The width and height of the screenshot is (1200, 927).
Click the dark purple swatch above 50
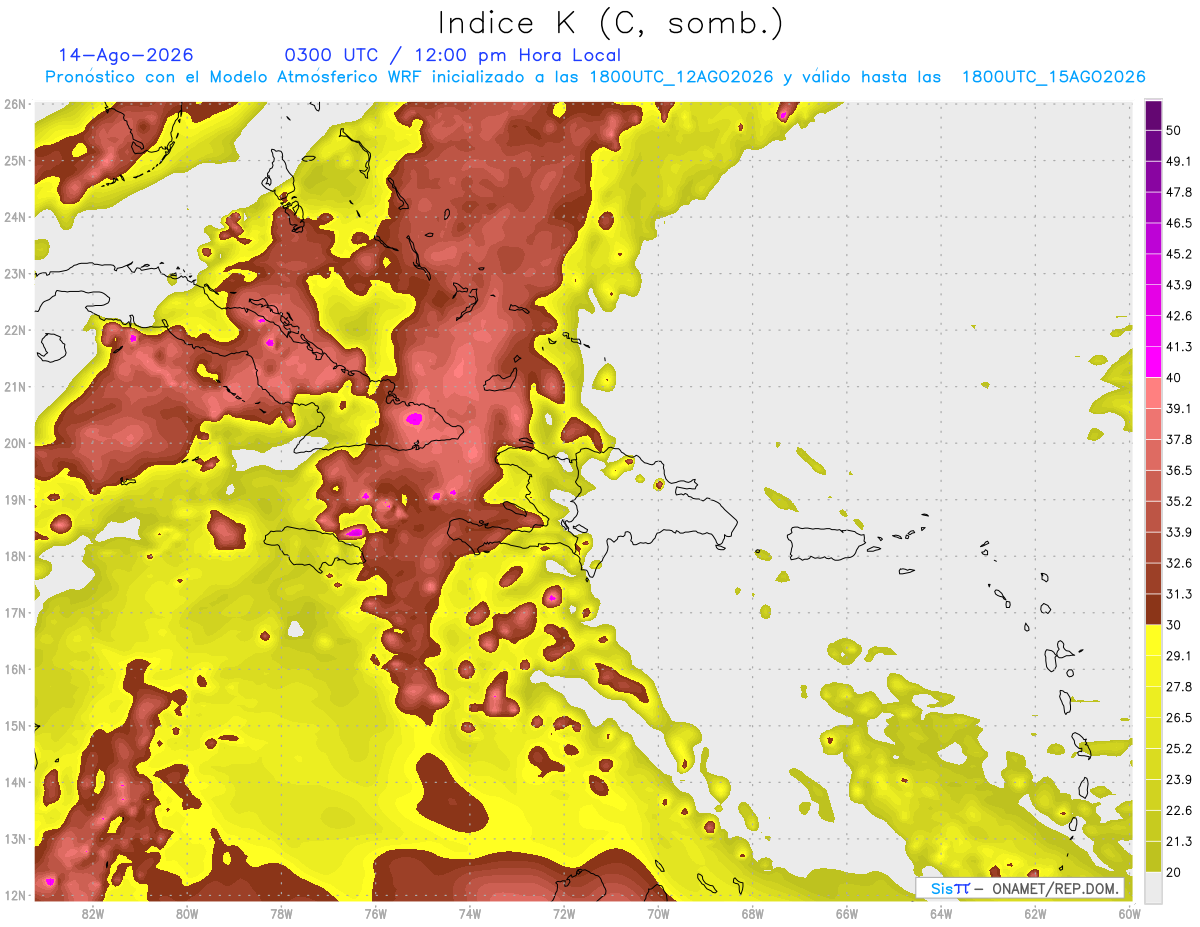tap(1153, 116)
